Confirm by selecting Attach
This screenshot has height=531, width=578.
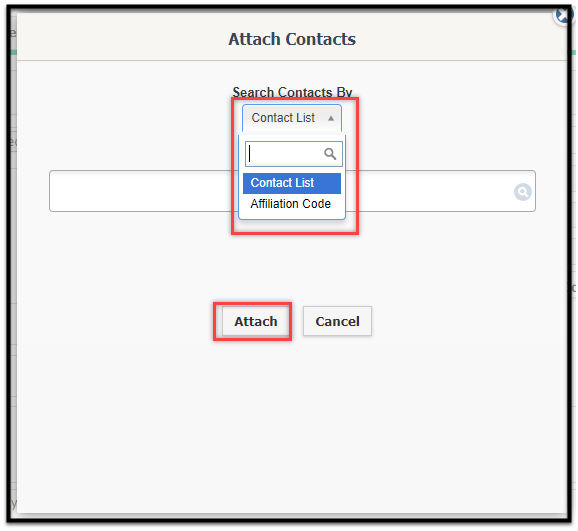tap(255, 321)
